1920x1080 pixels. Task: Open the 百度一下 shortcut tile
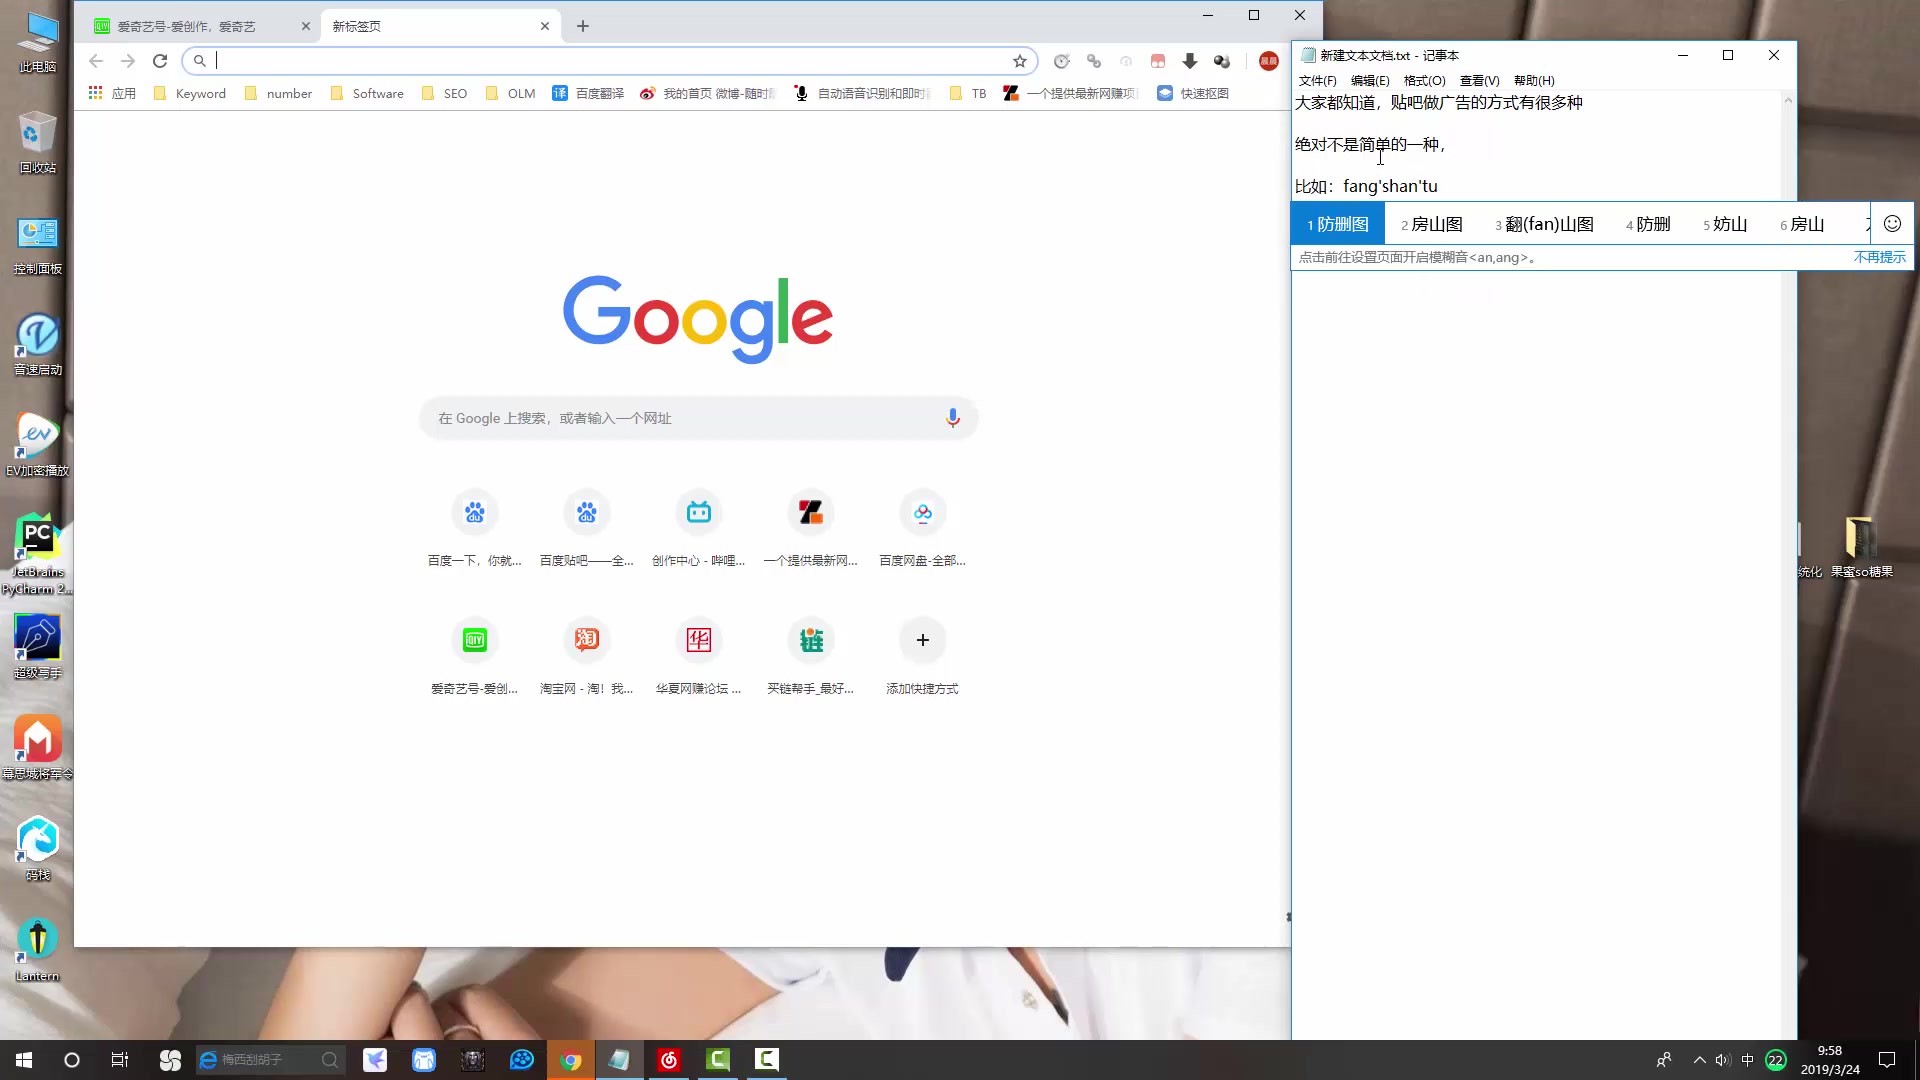click(475, 530)
